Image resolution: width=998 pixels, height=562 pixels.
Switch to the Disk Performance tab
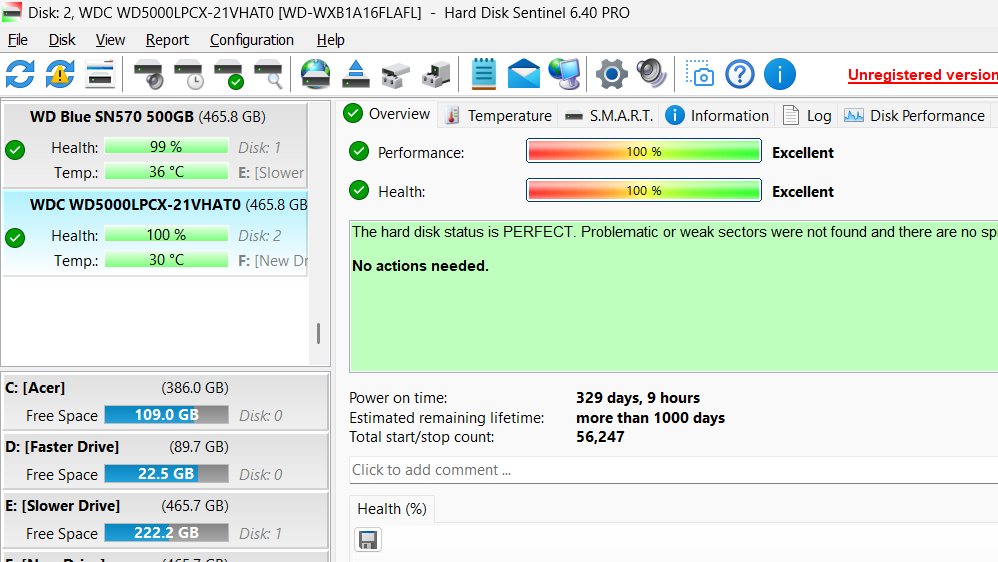click(915, 116)
